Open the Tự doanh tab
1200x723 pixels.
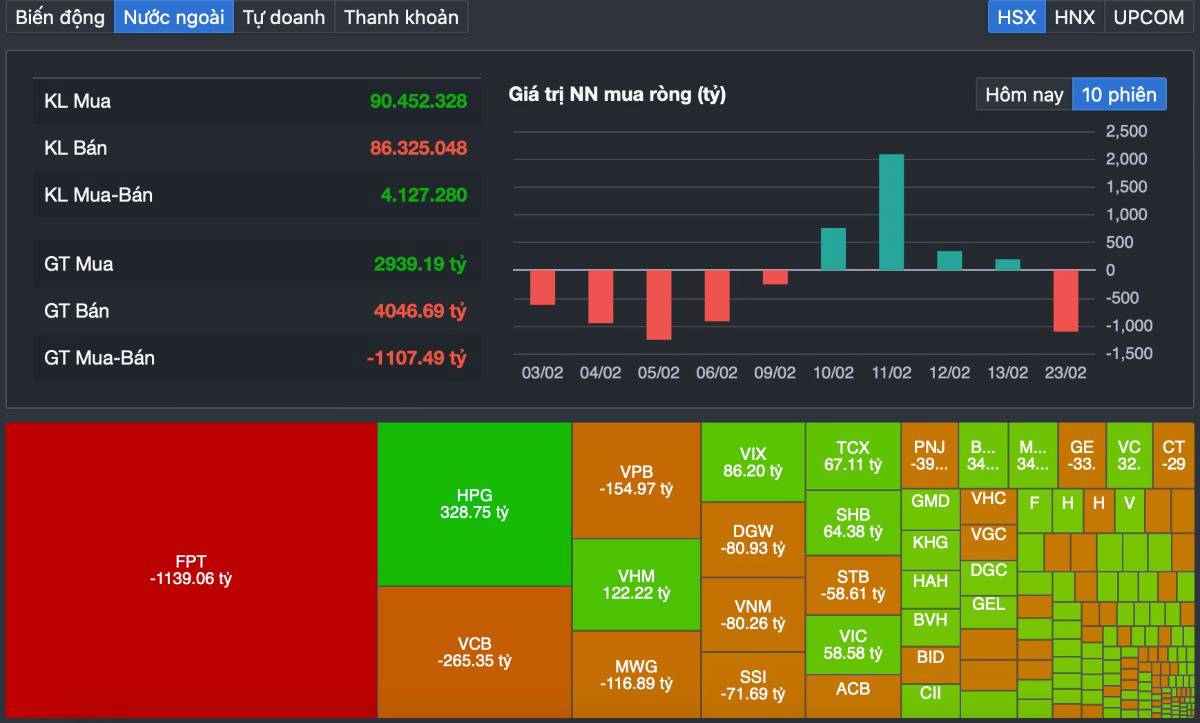pyautogui.click(x=284, y=17)
